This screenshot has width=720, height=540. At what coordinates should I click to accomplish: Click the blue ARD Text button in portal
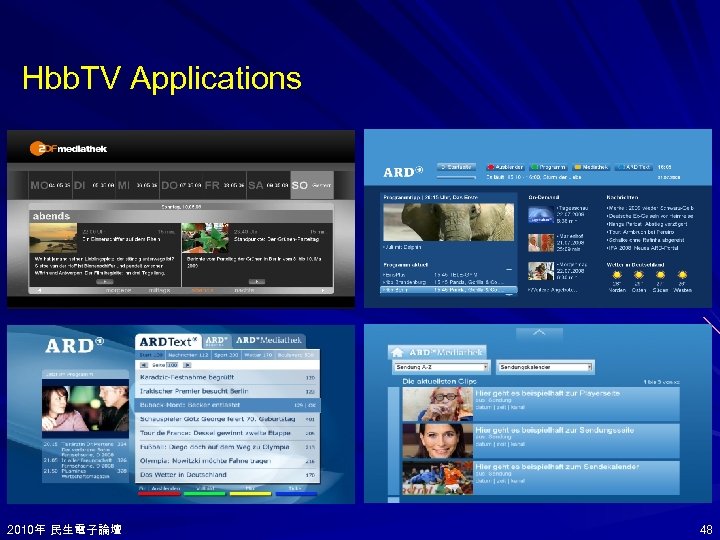(x=634, y=167)
